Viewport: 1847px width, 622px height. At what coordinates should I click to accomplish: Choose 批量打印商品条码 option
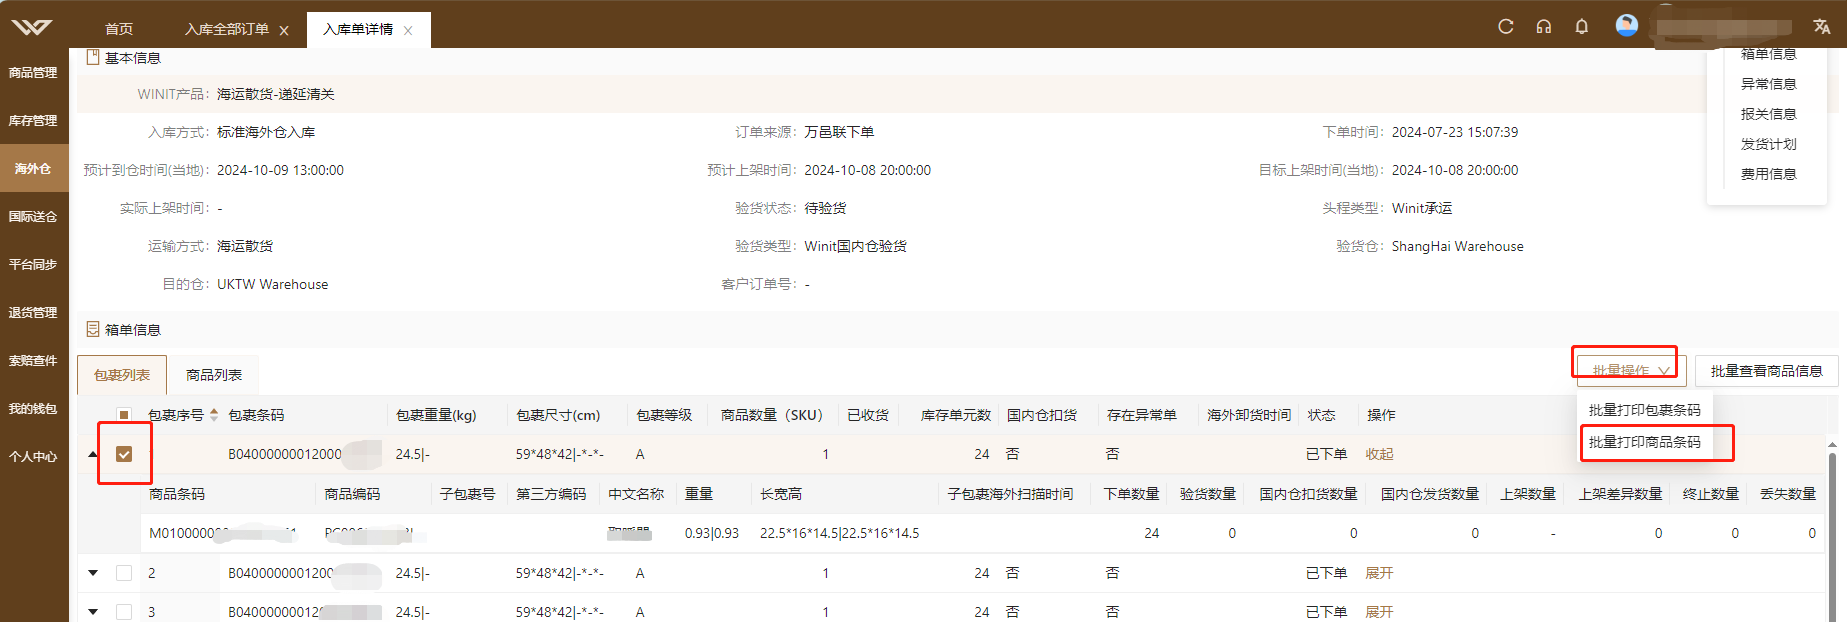(1645, 442)
